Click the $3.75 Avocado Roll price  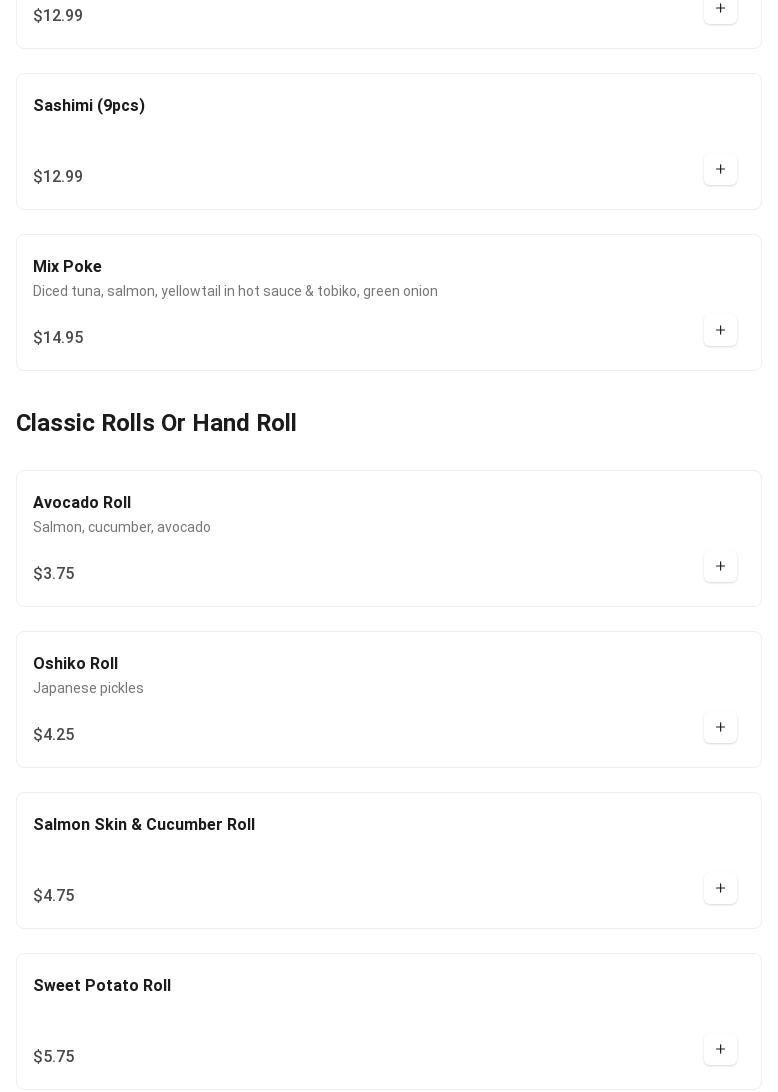pyautogui.click(x=54, y=574)
